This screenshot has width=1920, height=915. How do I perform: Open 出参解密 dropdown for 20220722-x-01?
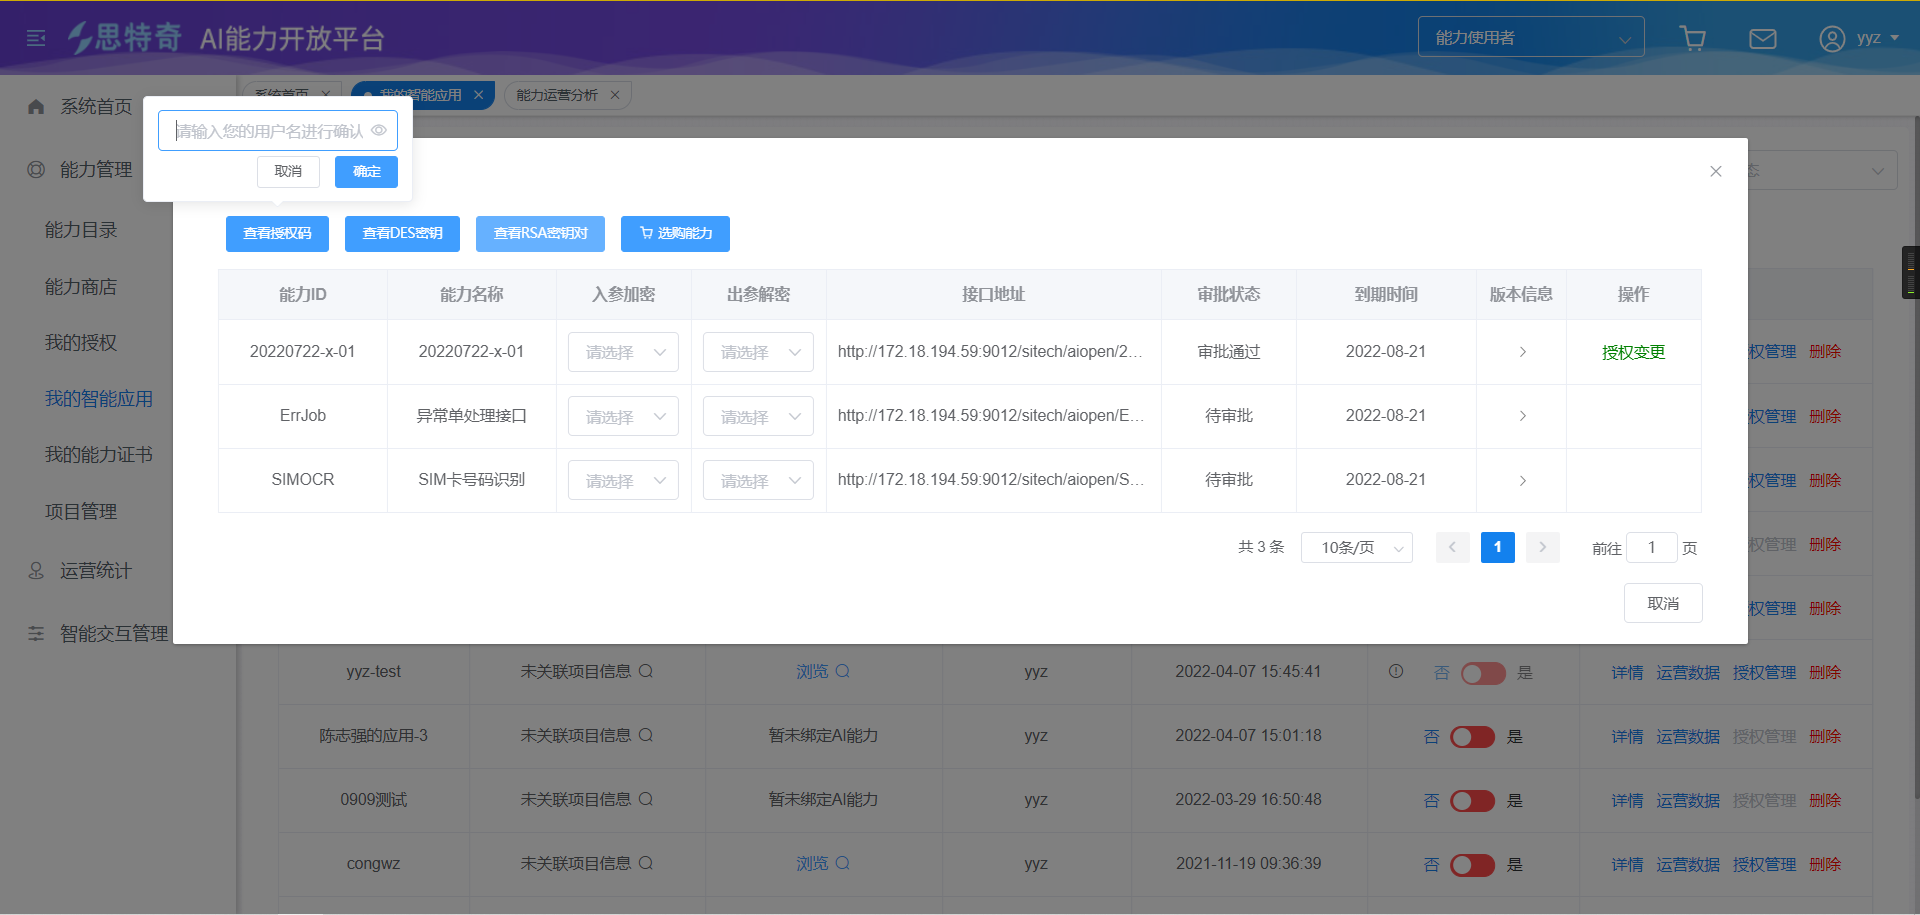pyautogui.click(x=758, y=352)
